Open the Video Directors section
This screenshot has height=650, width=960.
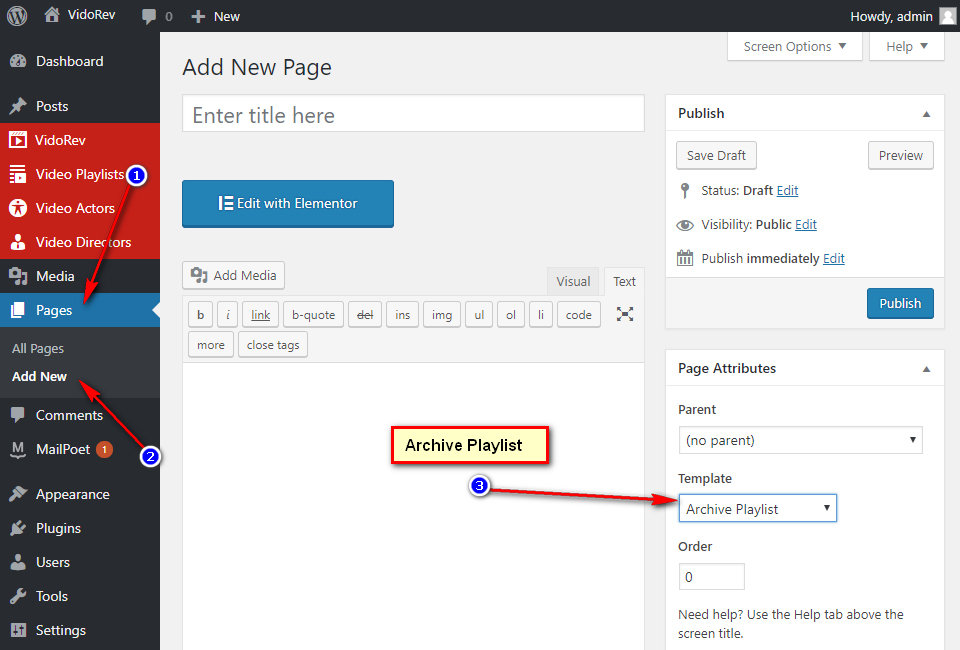(x=83, y=242)
